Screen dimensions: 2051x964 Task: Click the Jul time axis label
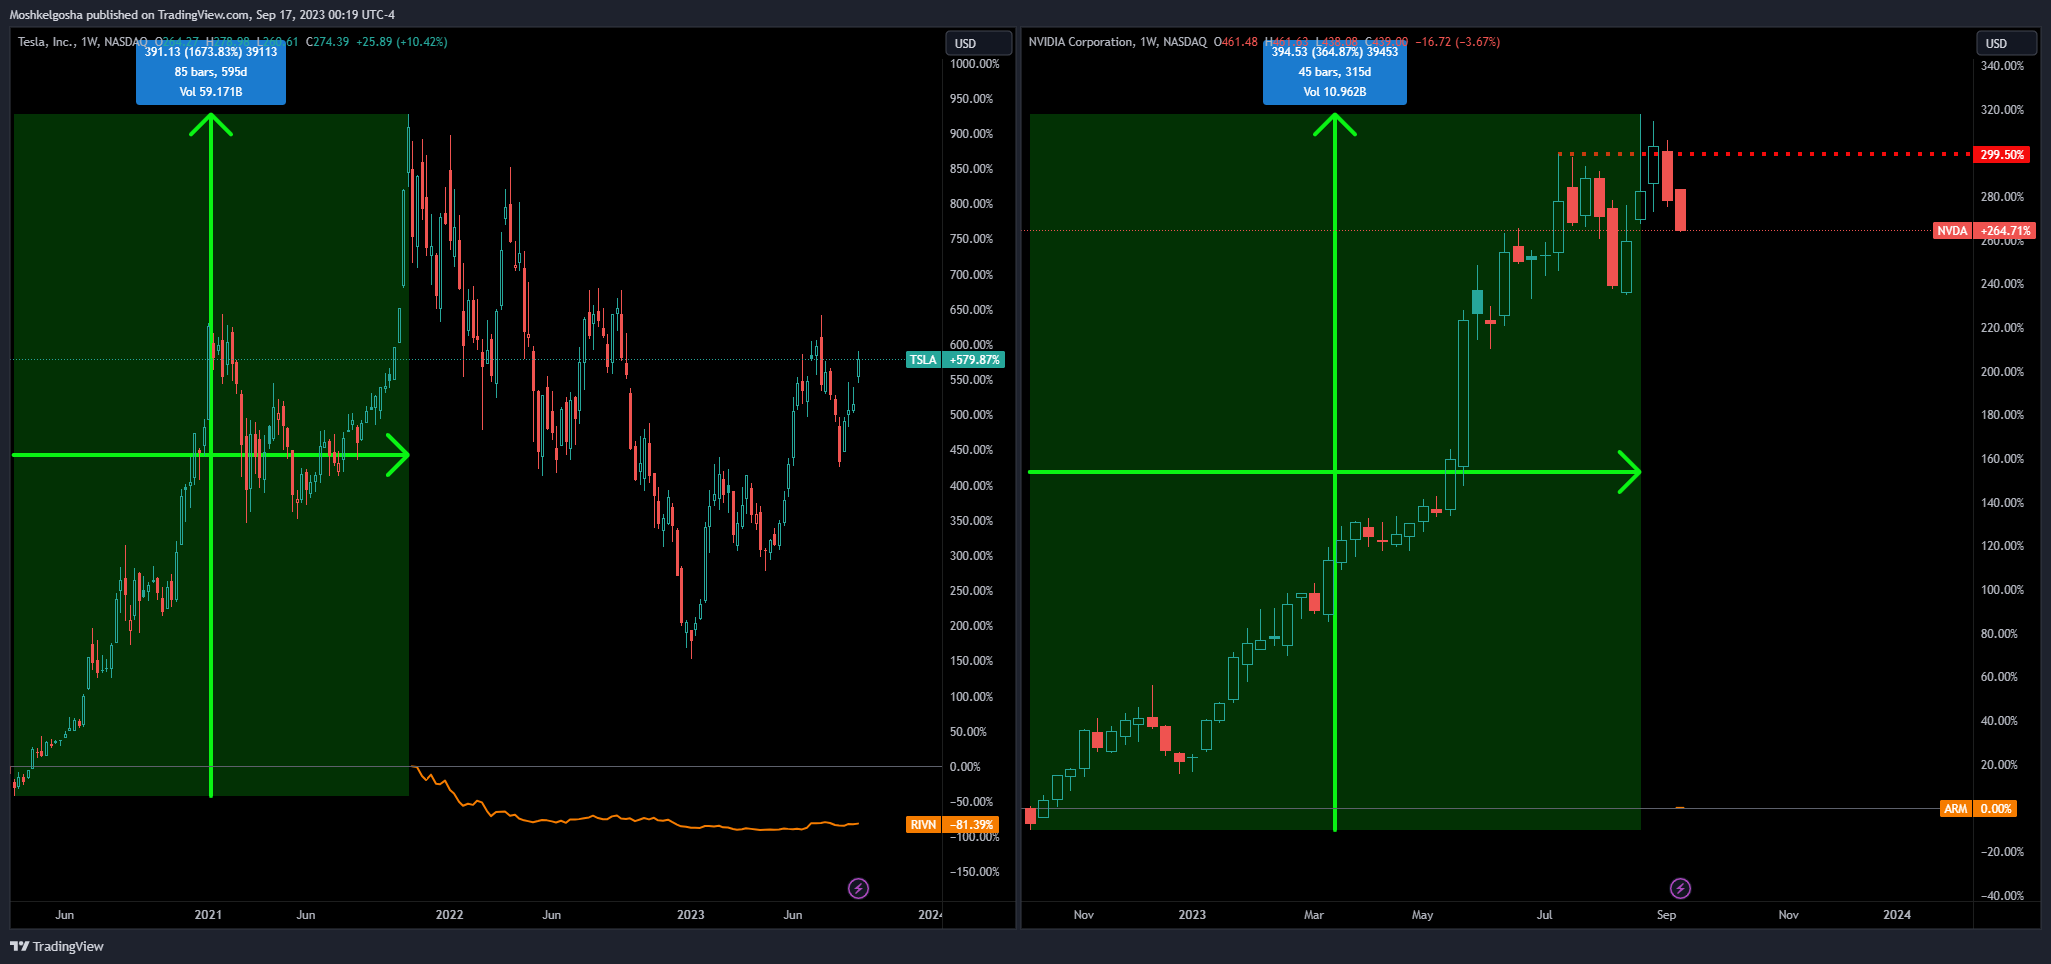click(1545, 915)
